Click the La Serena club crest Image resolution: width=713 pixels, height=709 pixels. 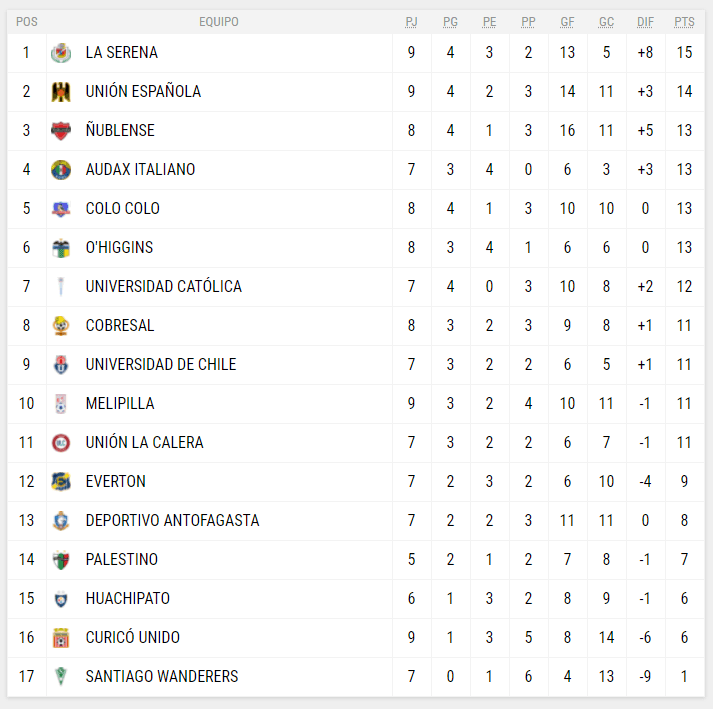point(61,53)
